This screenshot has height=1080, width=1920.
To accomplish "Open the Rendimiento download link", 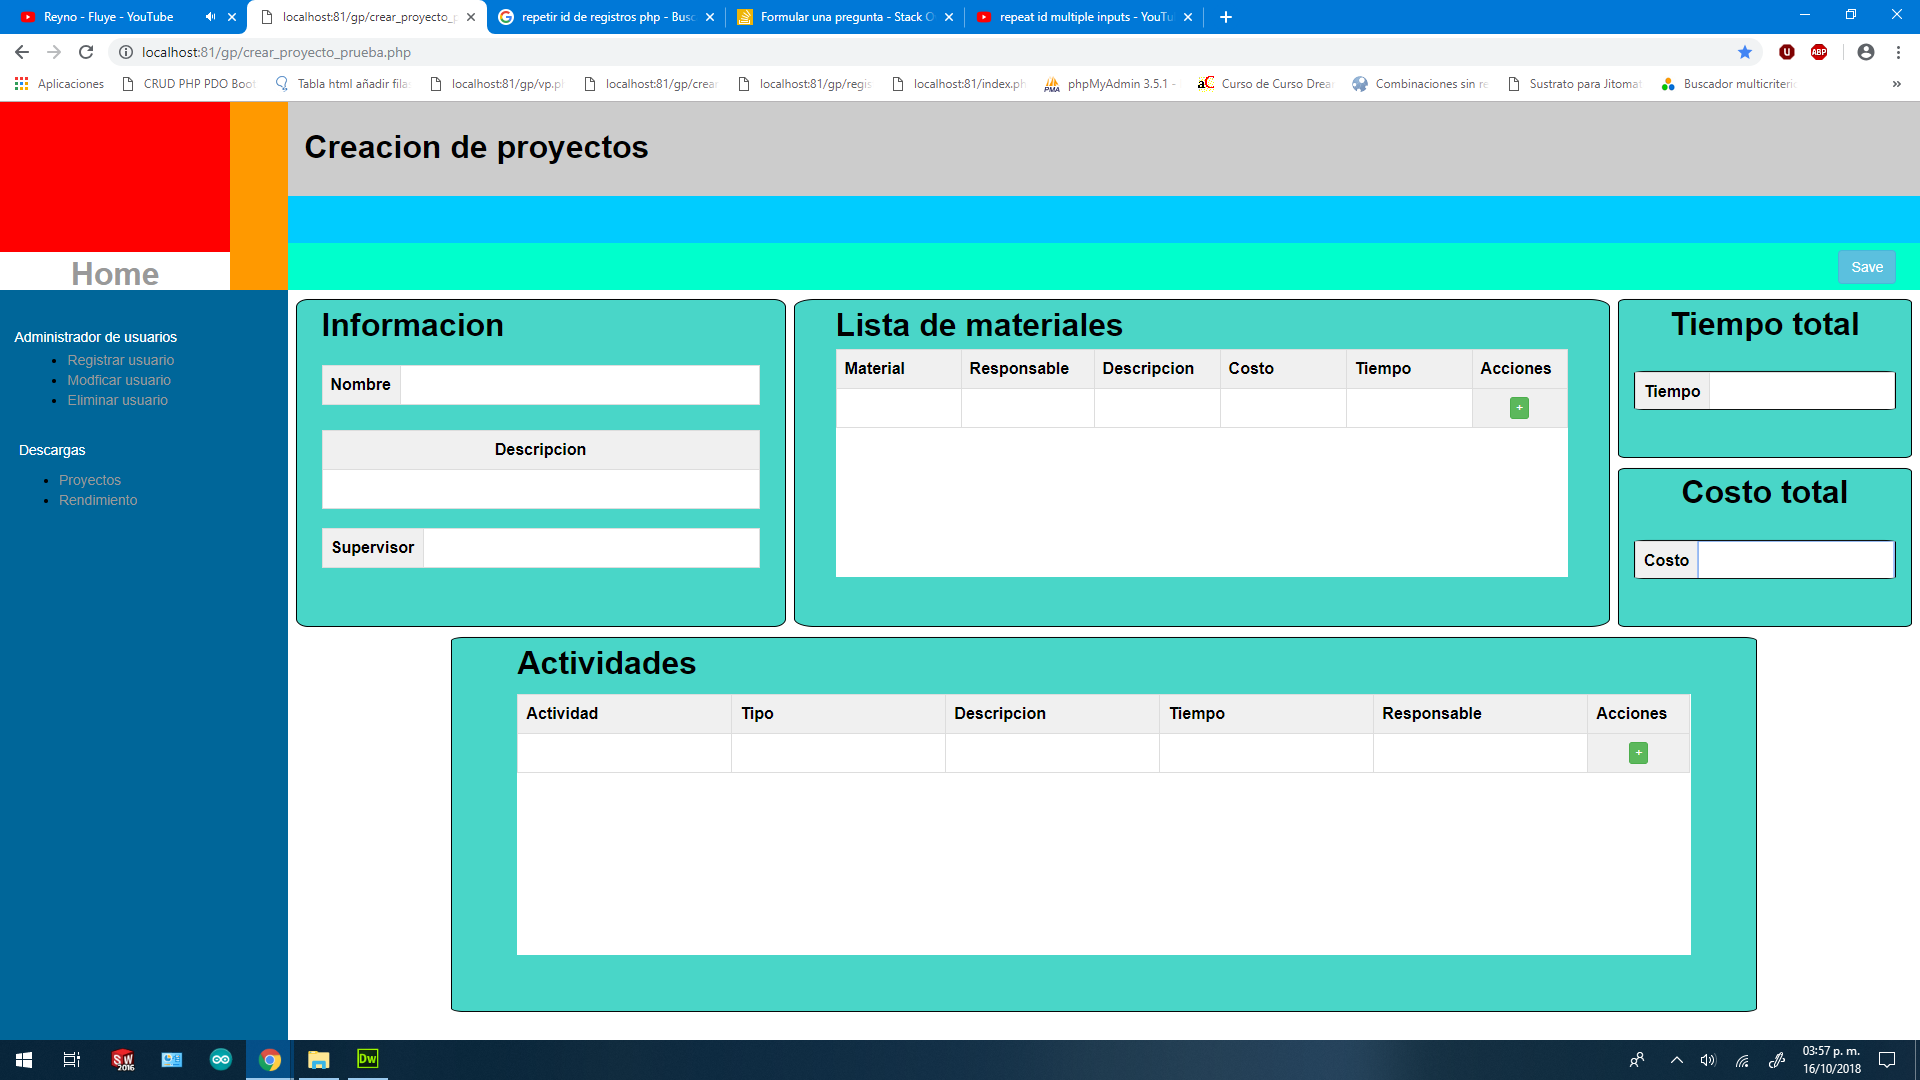I will (98, 500).
